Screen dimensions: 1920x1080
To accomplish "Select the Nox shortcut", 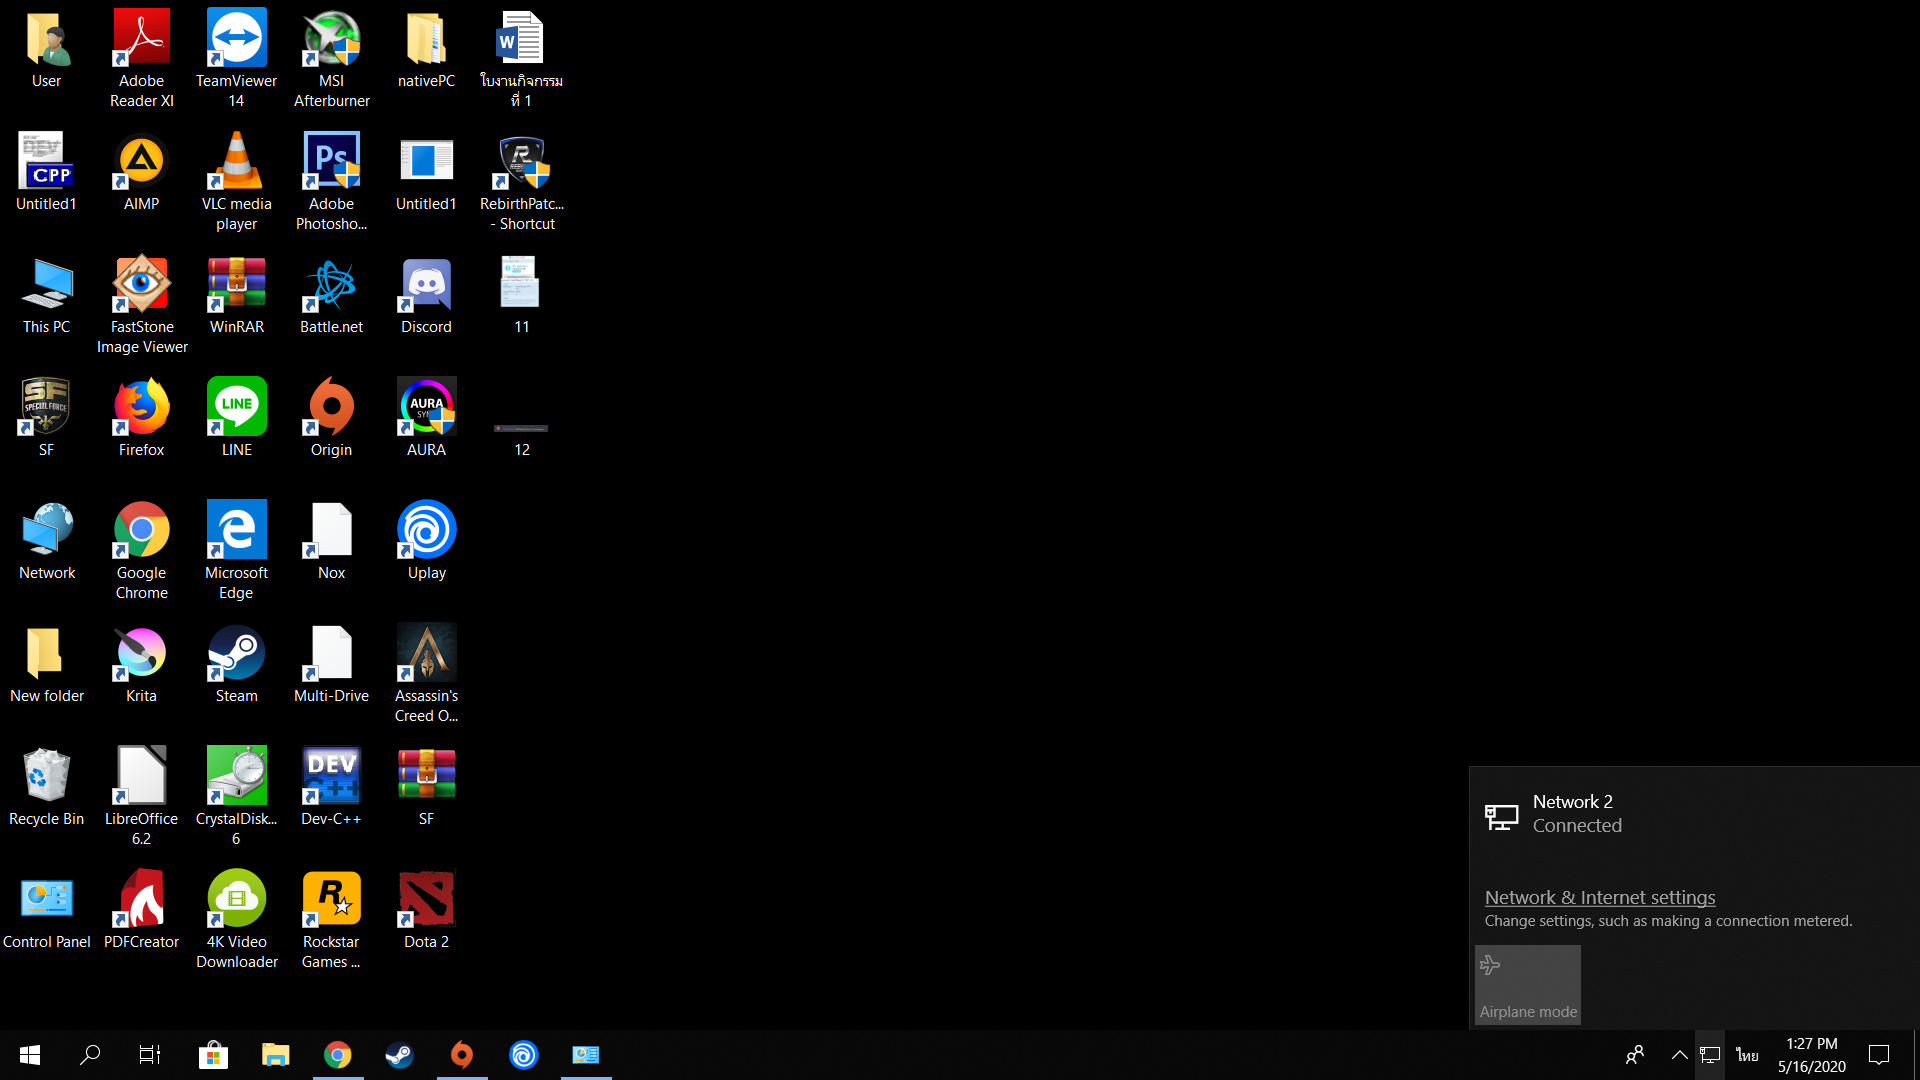I will 331,542.
